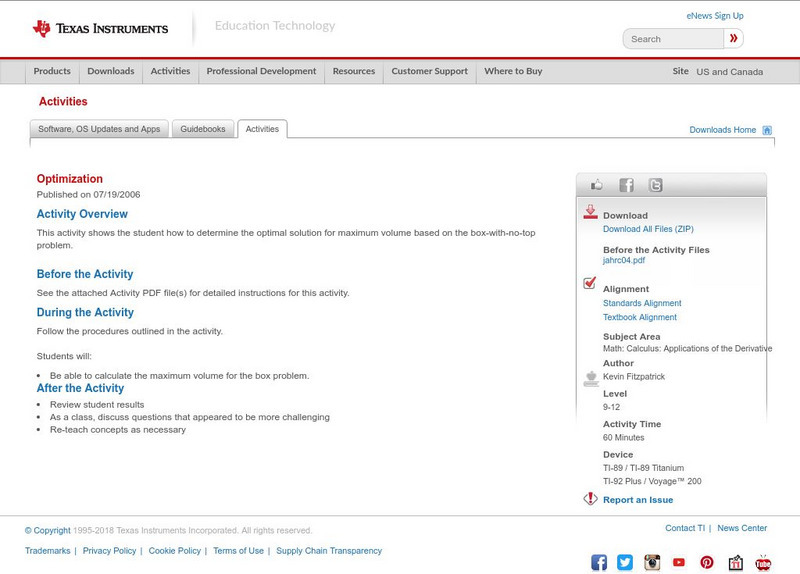Open the Terms of Use footer link
Image resolution: width=800 pixels, height=574 pixels.
238,551
